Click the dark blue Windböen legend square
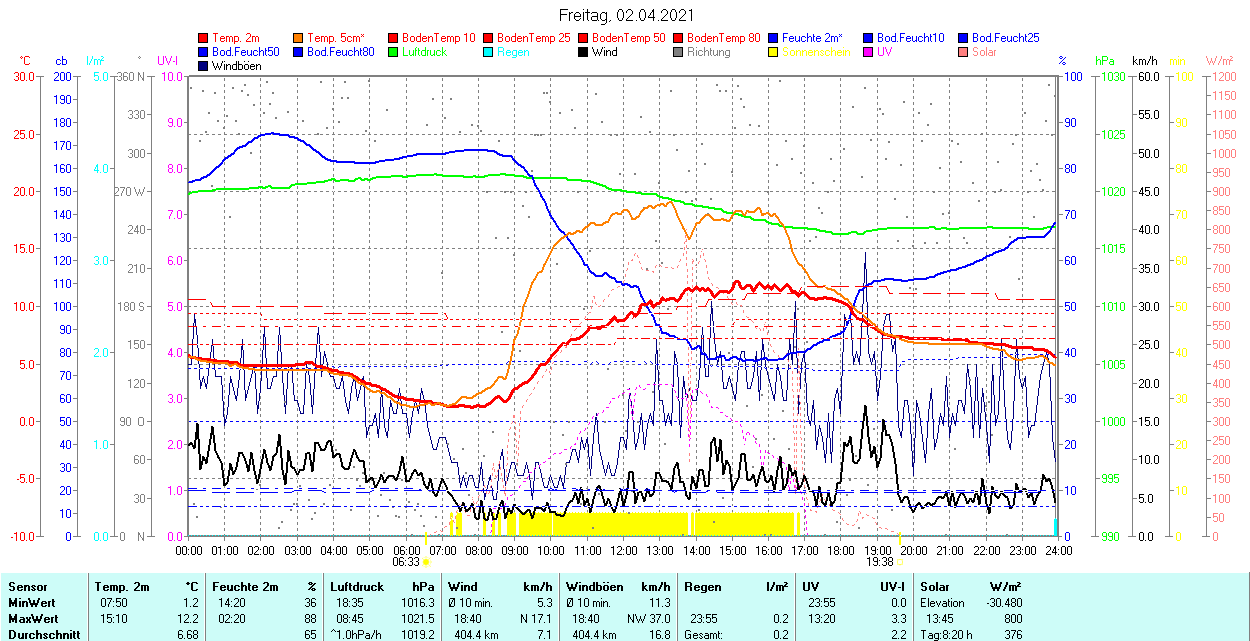1250x641 pixels. tap(204, 66)
